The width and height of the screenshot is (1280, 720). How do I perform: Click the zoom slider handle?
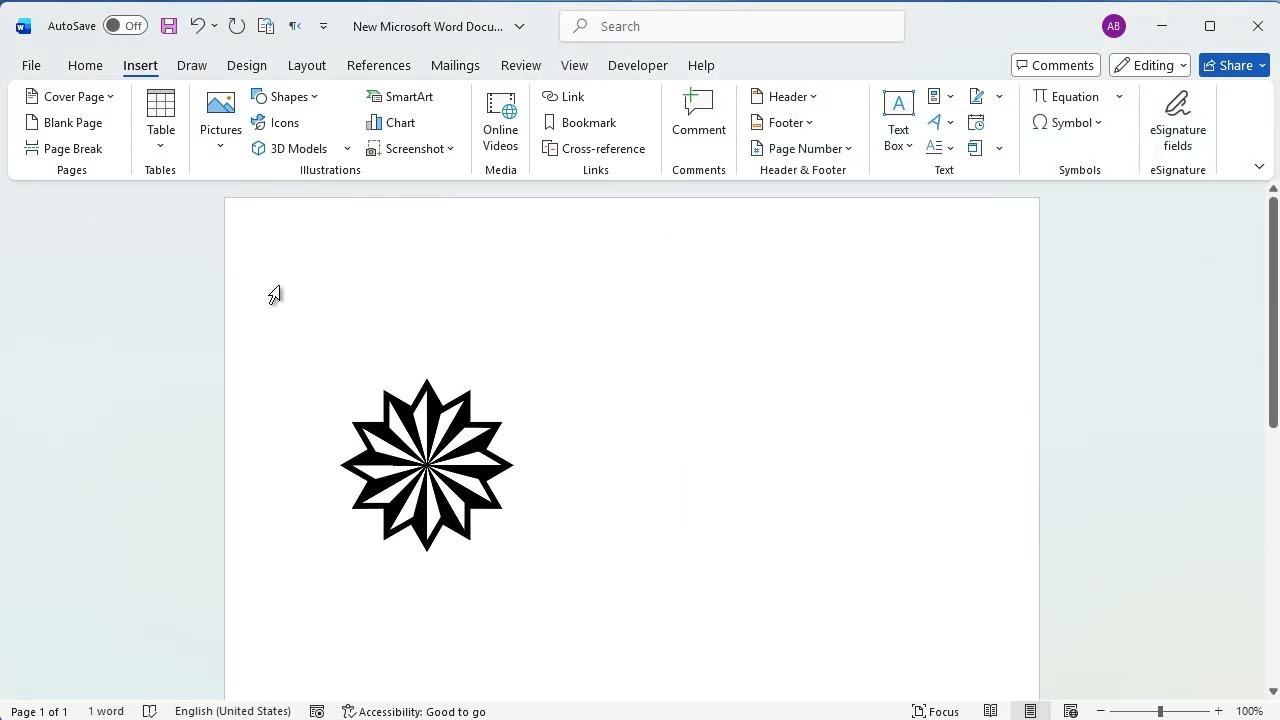[x=1160, y=711]
